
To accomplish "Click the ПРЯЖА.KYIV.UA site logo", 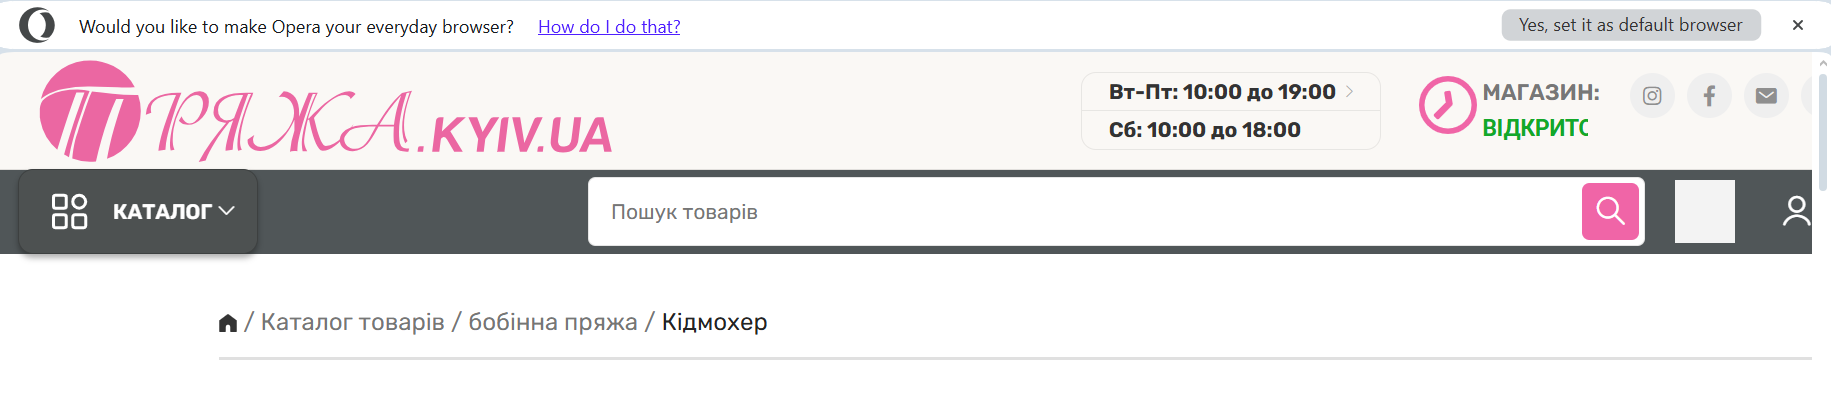I will (x=326, y=112).
